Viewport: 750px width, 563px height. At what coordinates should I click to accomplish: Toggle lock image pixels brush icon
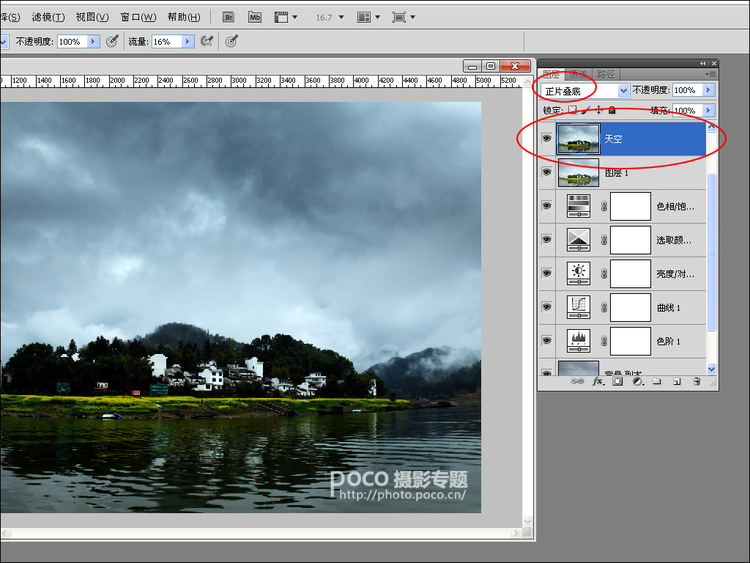pyautogui.click(x=585, y=110)
